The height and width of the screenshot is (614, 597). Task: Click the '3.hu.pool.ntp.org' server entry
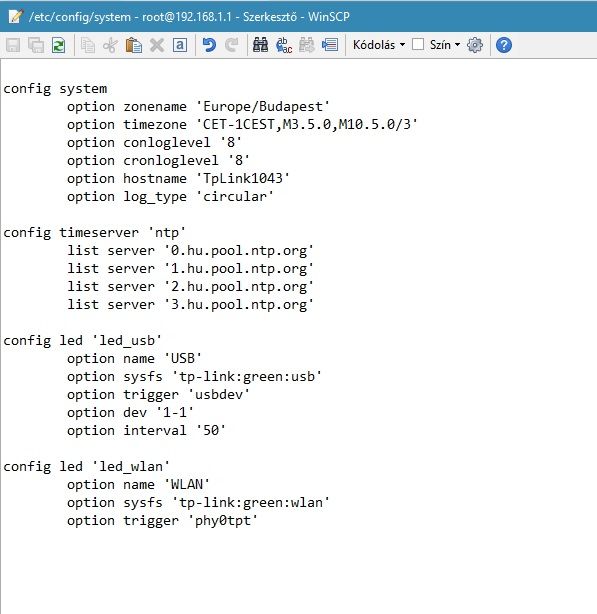pos(239,305)
